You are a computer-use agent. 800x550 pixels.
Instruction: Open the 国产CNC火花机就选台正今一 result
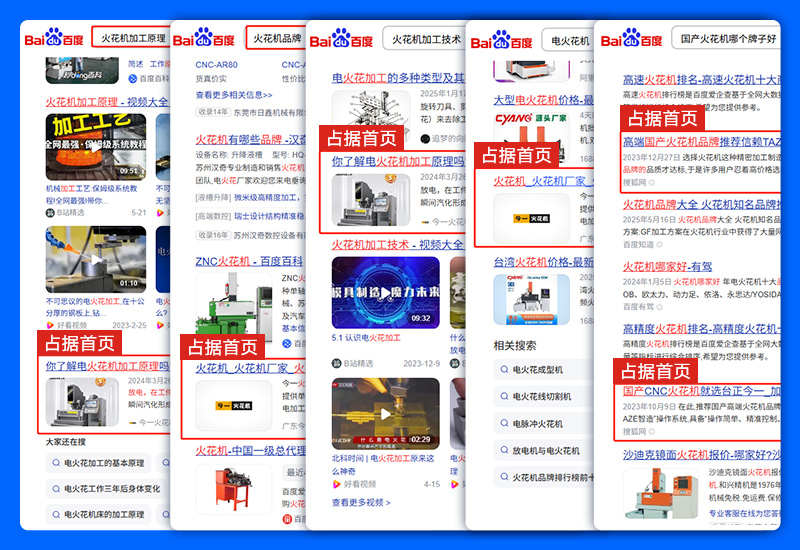pos(702,391)
